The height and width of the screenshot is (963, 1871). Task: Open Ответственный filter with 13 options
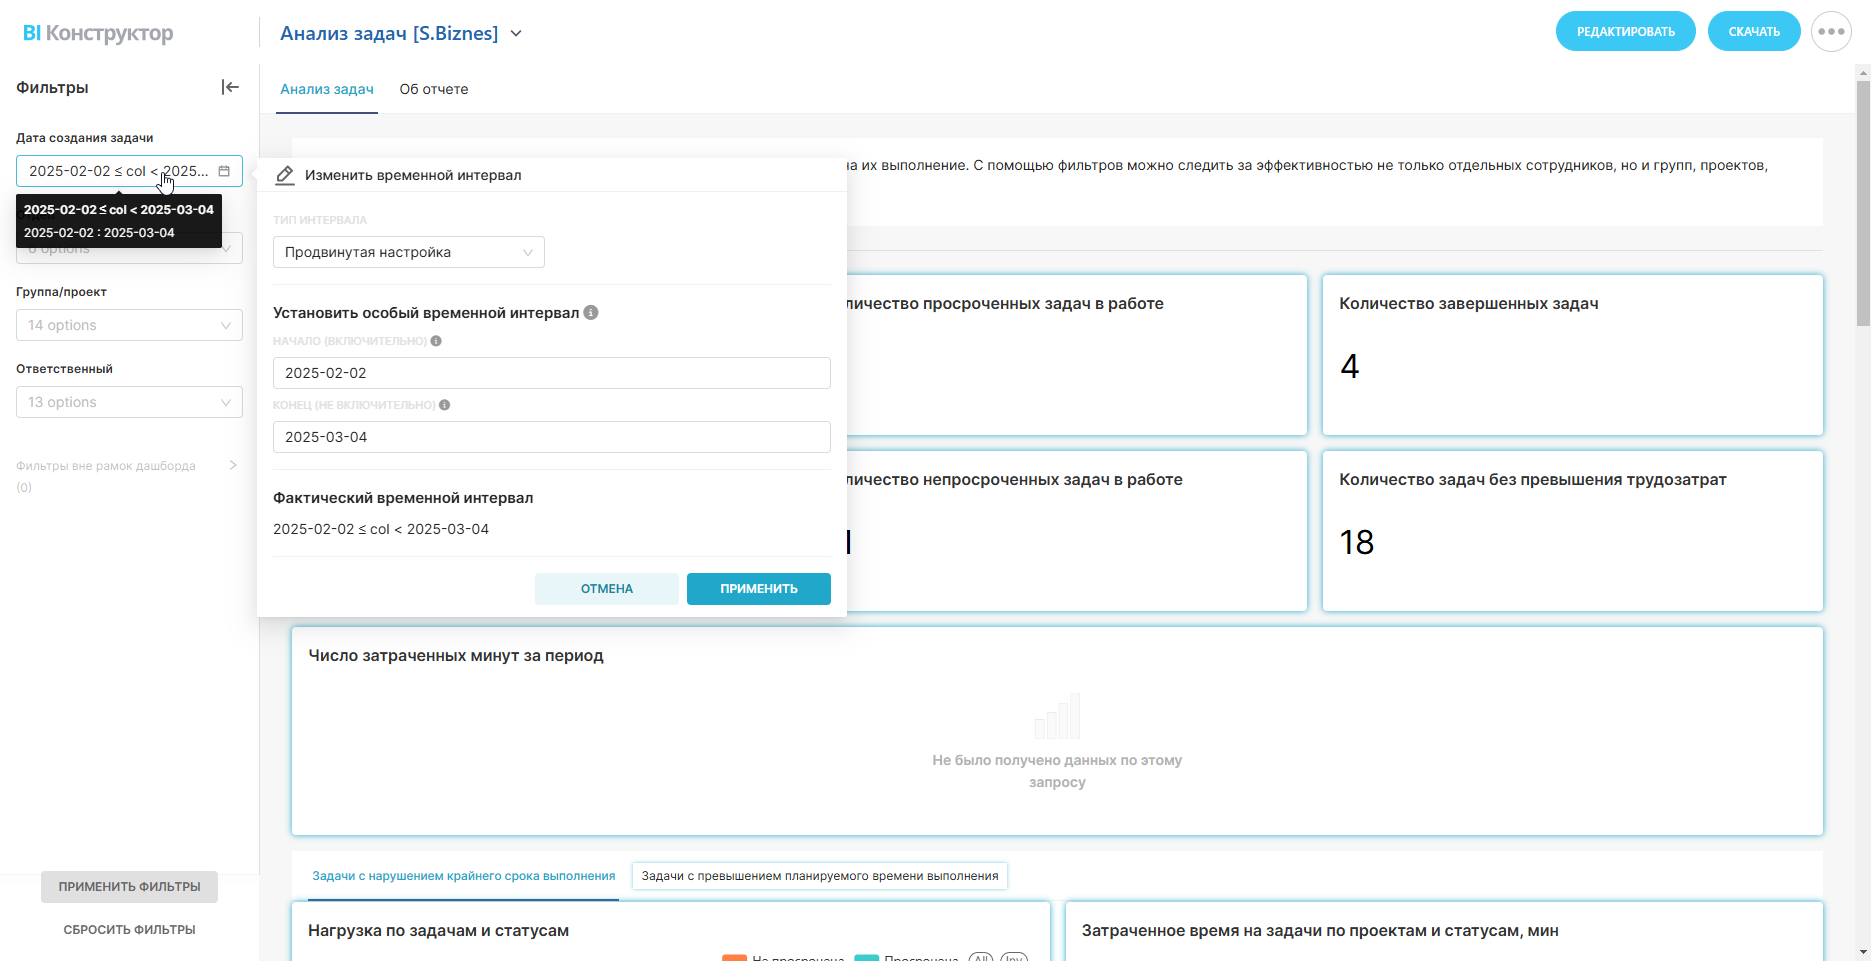click(129, 402)
